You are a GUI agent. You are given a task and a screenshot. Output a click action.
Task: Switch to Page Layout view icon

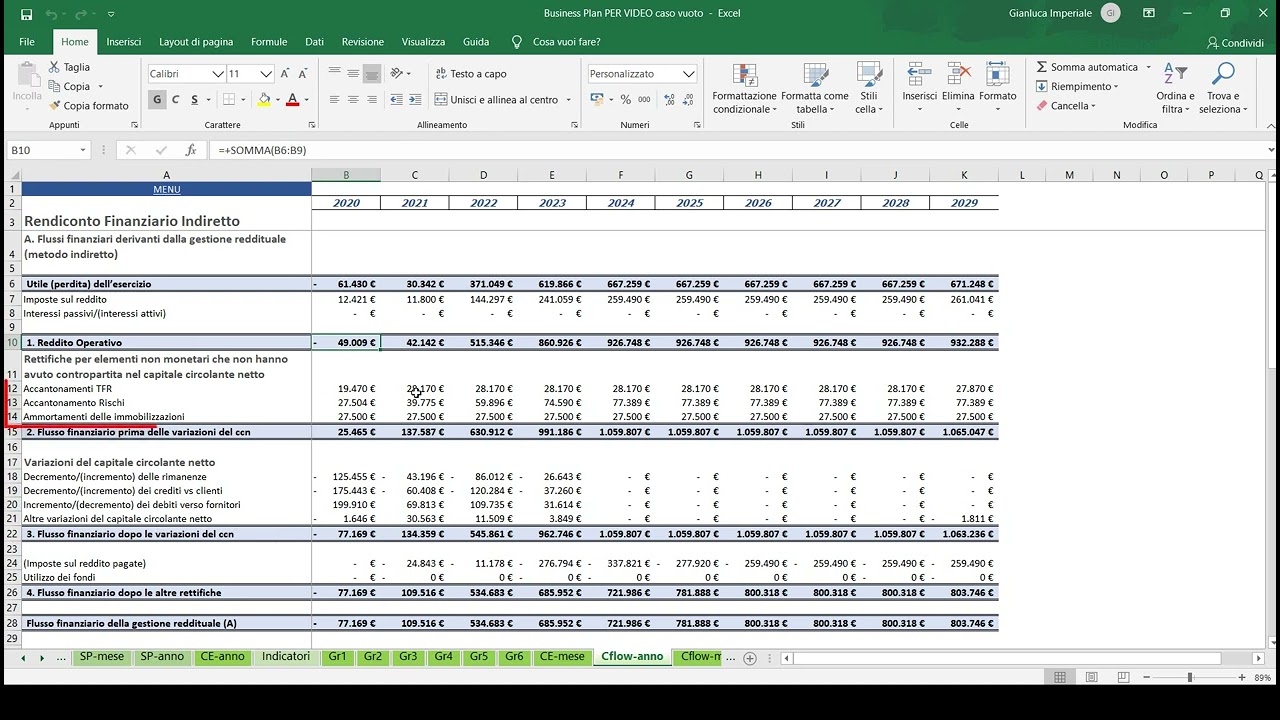pos(1092,677)
